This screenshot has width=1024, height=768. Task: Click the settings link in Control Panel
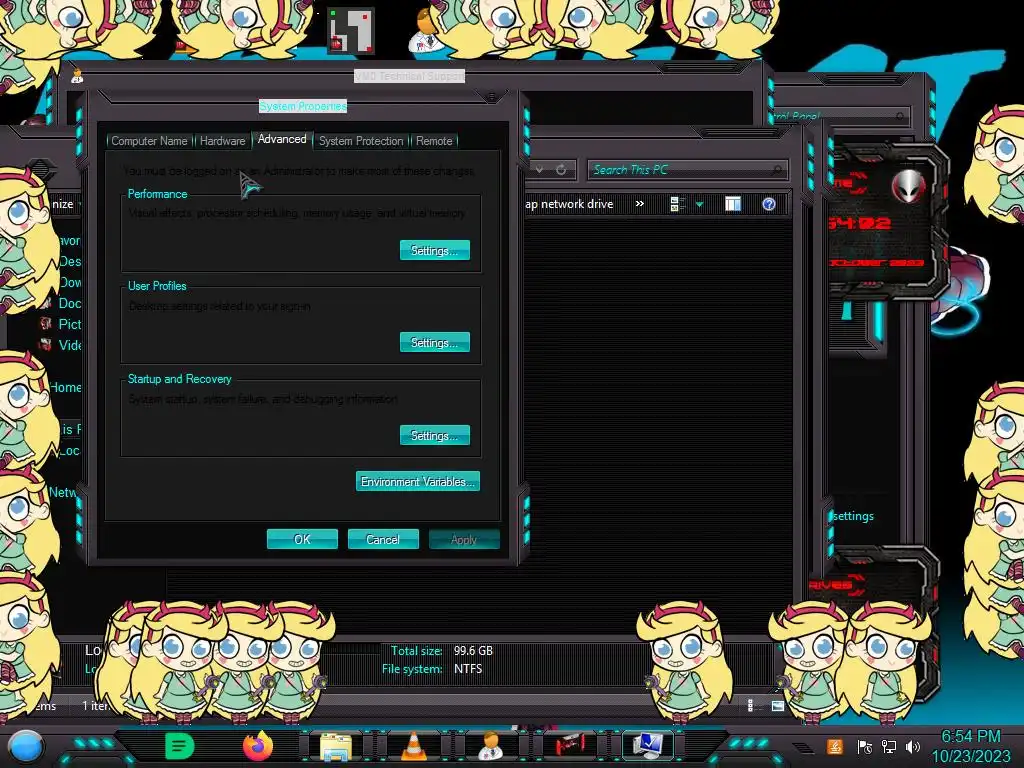[854, 516]
